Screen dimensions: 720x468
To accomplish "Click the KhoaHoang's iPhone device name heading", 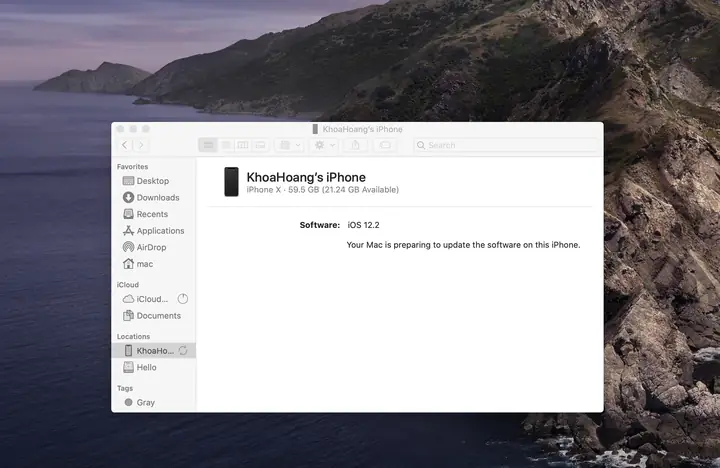I will click(x=306, y=177).
